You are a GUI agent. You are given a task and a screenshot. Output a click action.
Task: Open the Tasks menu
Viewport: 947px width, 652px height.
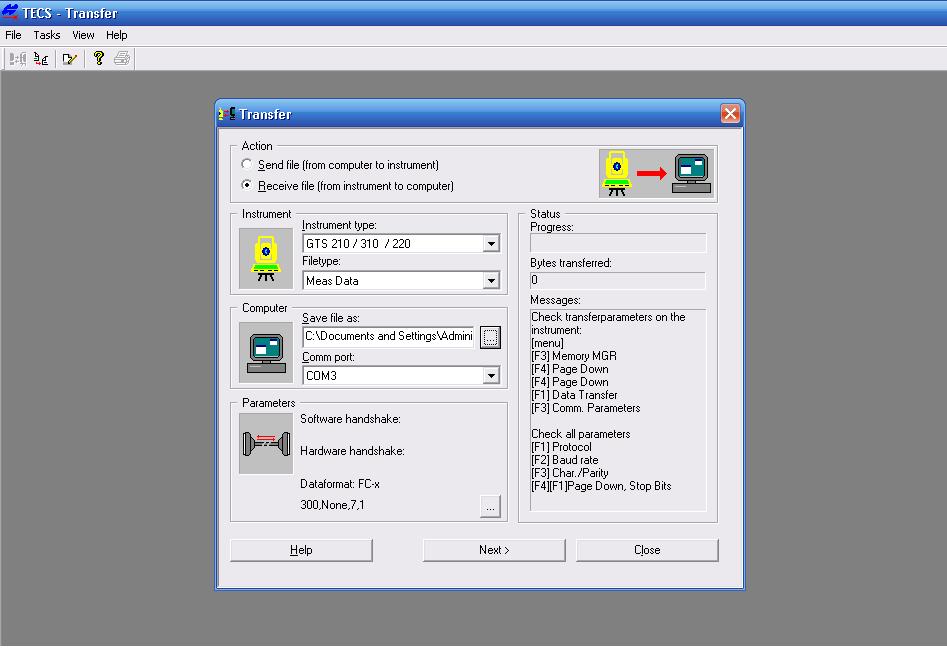pos(47,35)
